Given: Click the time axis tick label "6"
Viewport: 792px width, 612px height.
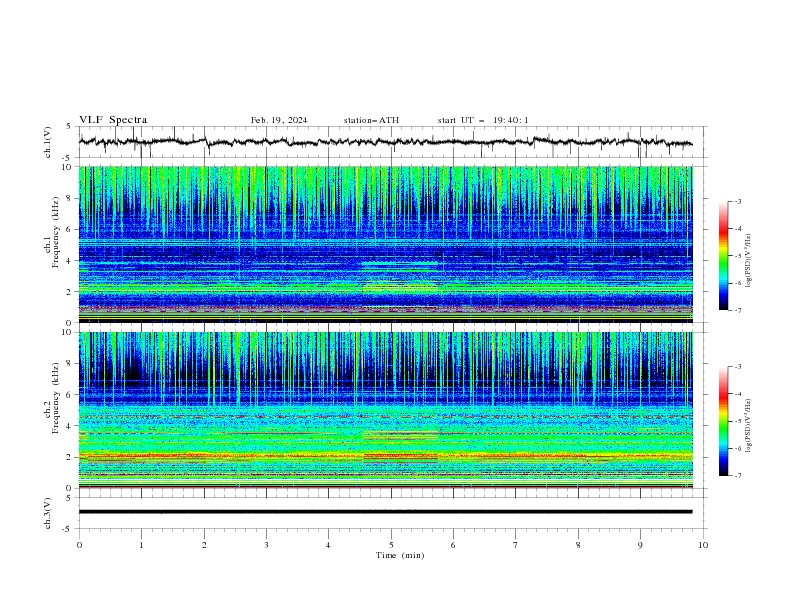Looking at the screenshot, I should 453,545.
